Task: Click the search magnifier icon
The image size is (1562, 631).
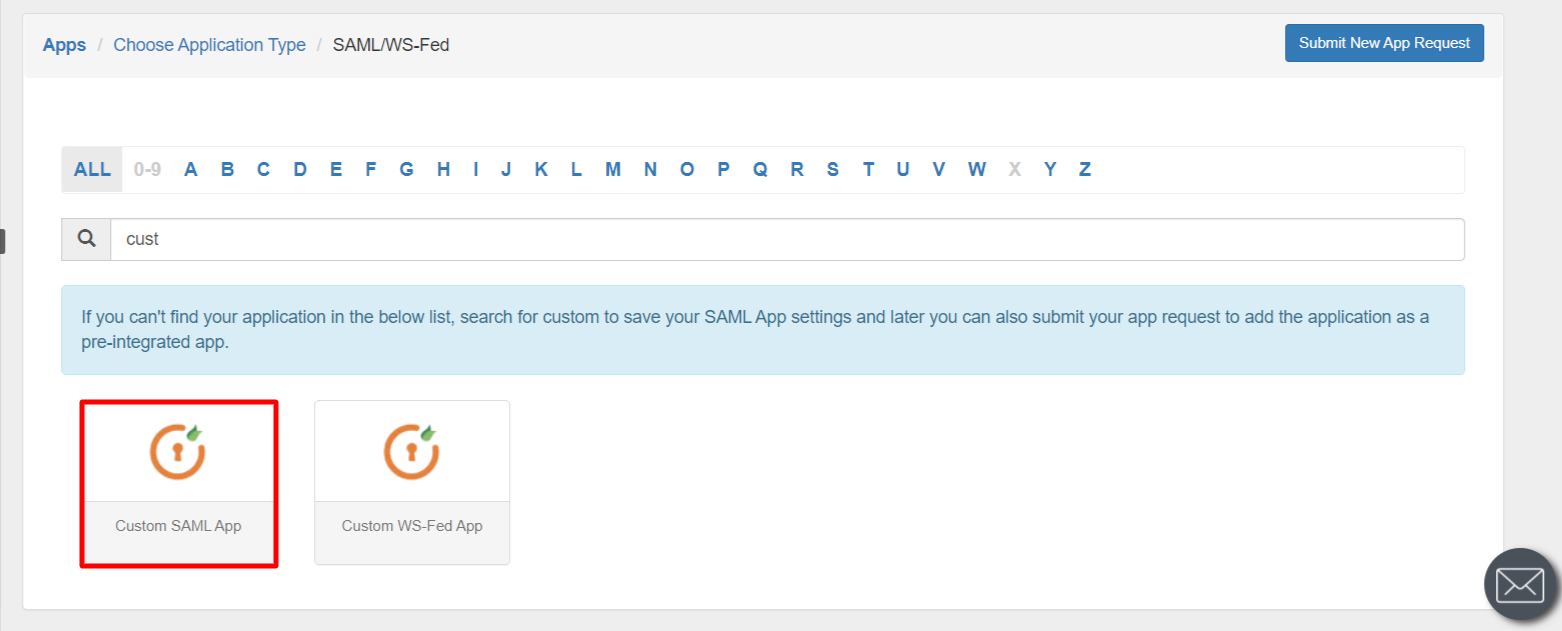Action: point(87,239)
